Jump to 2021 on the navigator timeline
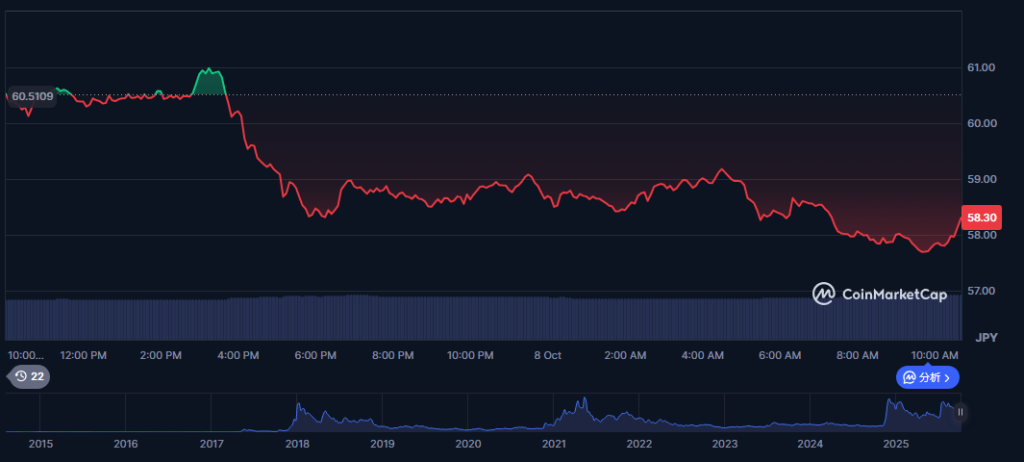The image size is (1024, 462). pos(553,443)
